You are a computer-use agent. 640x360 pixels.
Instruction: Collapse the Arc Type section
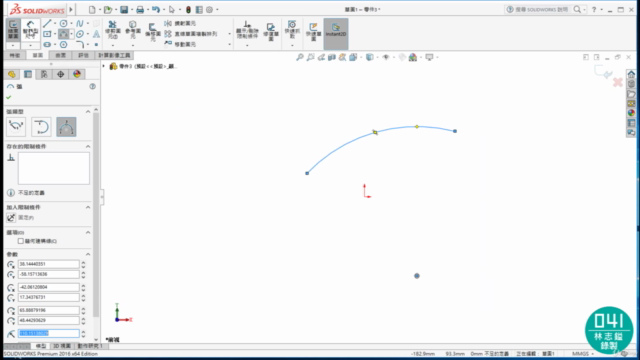click(x=88, y=111)
